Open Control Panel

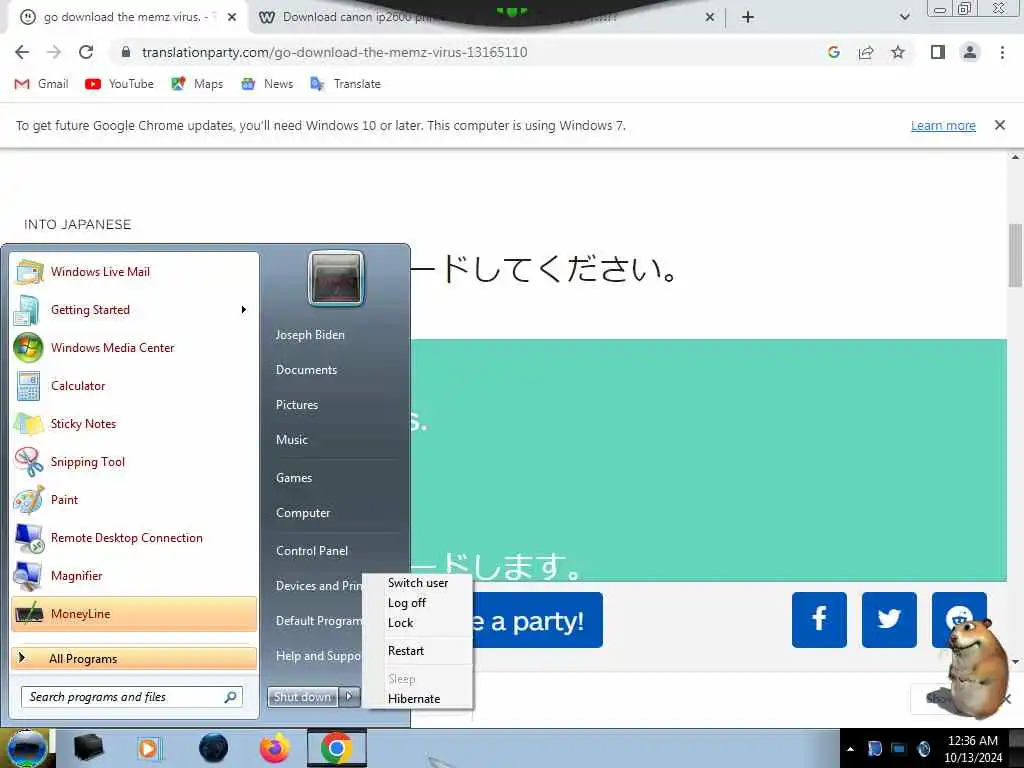312,551
